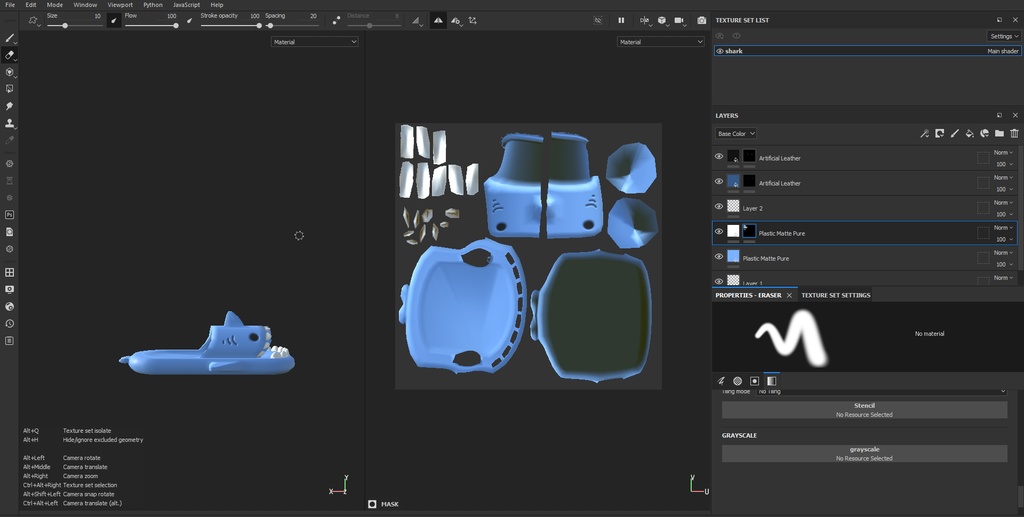The image size is (1024, 517).
Task: Select the Eraser tool in left toolbar
Action: tap(10, 55)
